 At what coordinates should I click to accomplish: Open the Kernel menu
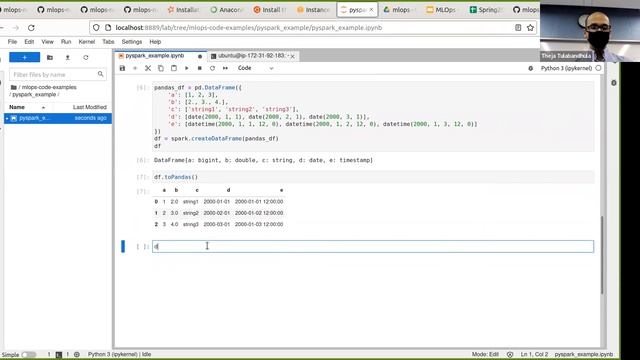(87, 42)
